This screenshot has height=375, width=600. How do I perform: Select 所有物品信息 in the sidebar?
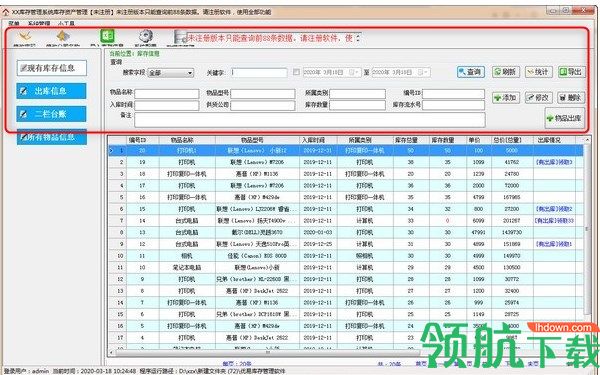[52, 137]
